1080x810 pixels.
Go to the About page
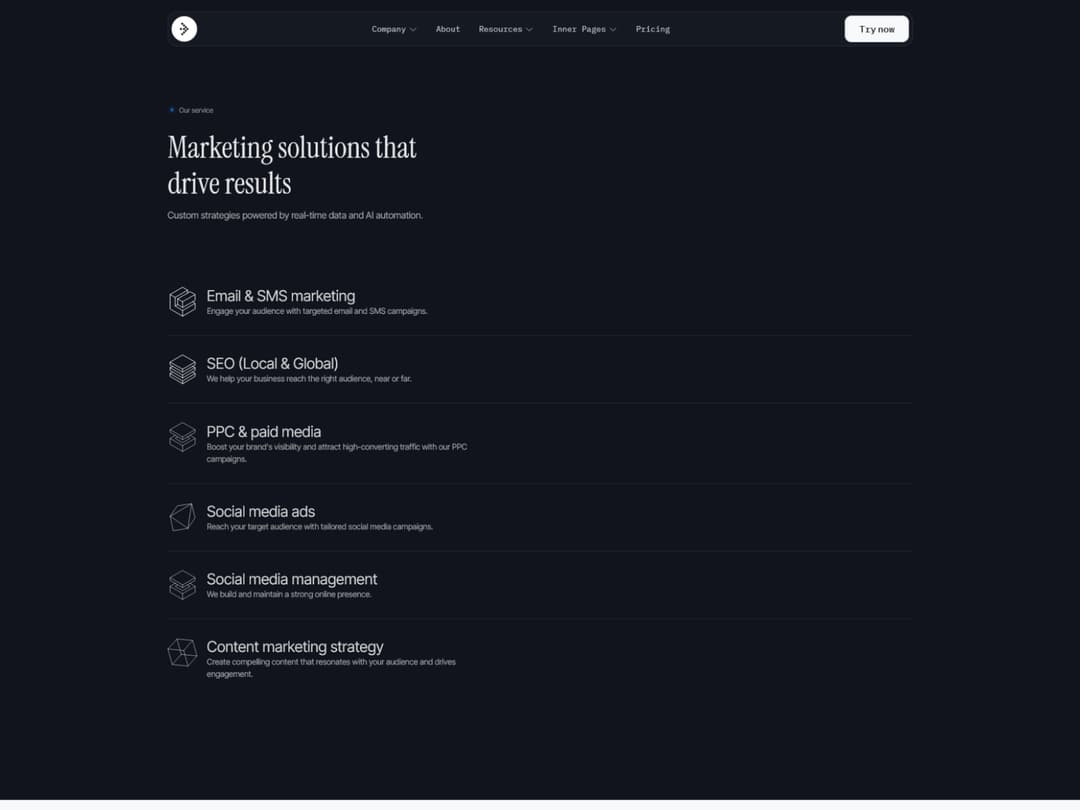pyautogui.click(x=448, y=29)
